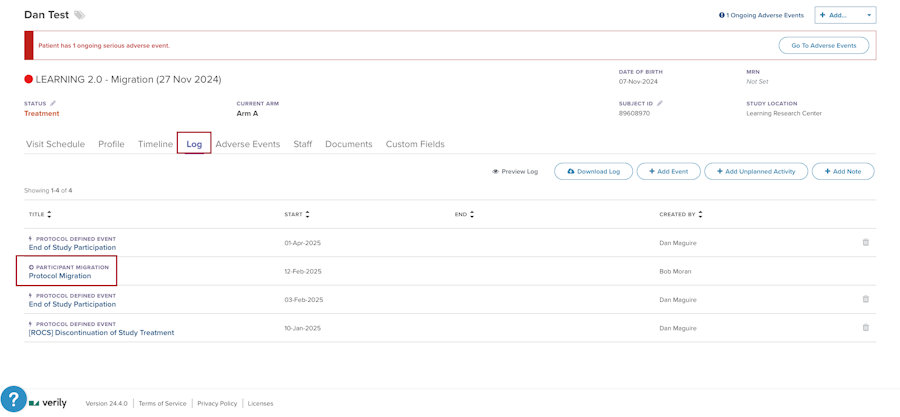Click the Verily logo in footer
This screenshot has width=900, height=417.
tap(48, 403)
